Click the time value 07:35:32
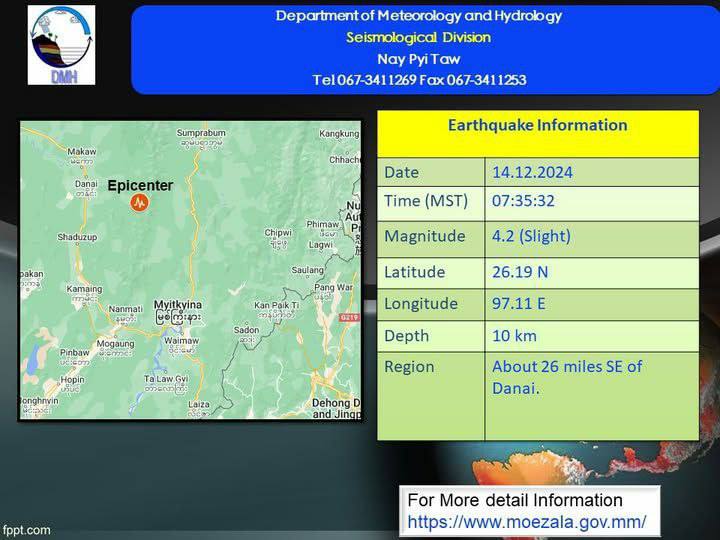 point(523,202)
